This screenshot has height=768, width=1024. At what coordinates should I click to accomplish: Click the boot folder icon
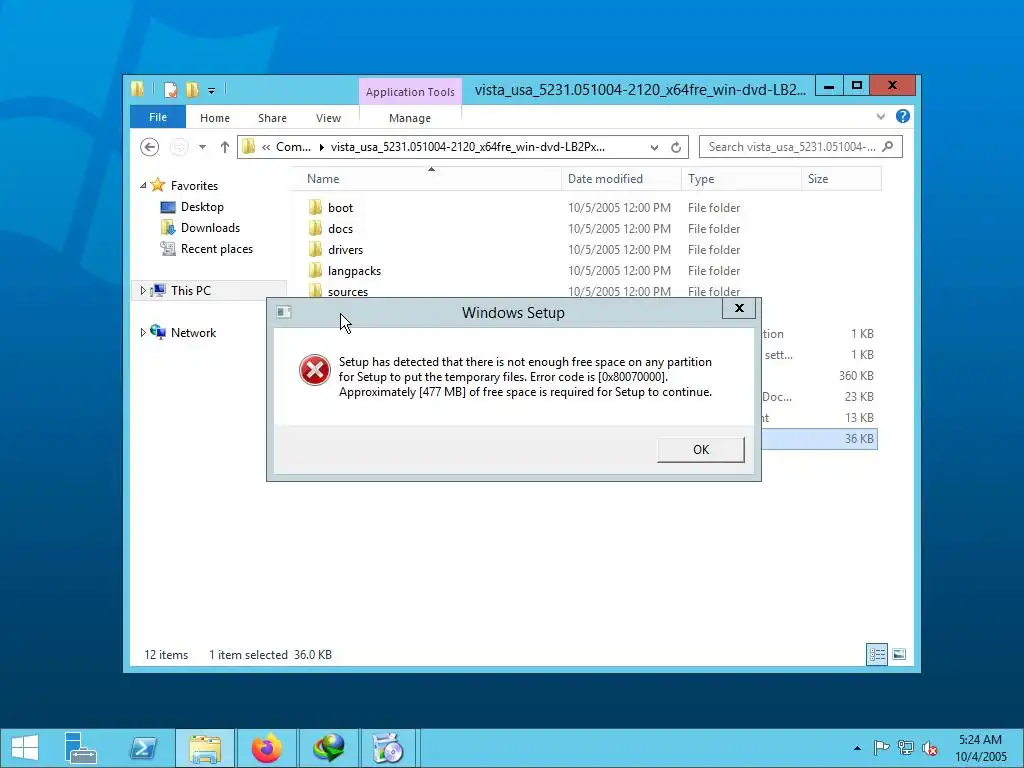[315, 208]
